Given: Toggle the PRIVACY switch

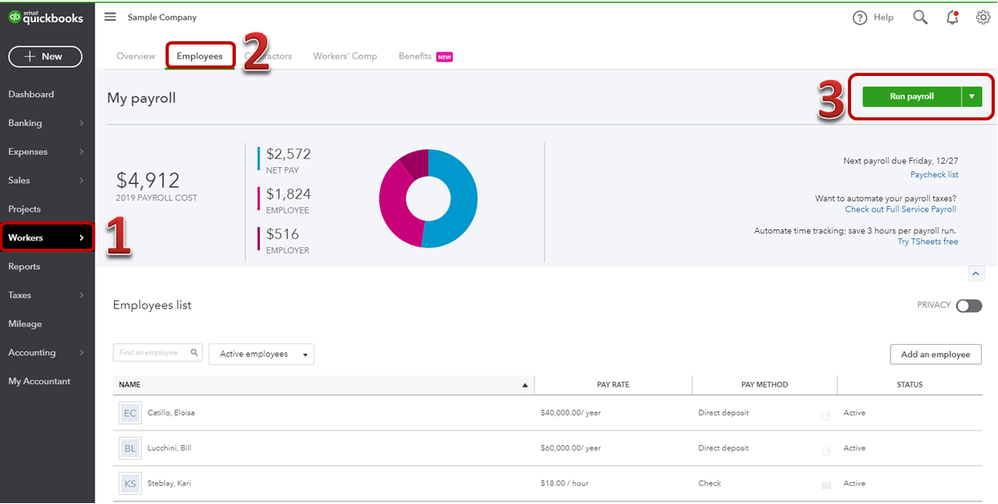Looking at the screenshot, I should 969,306.
